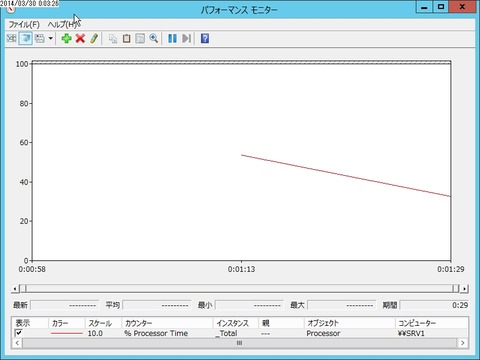
Task: Click the right handle of time range slider
Action: tap(456, 289)
